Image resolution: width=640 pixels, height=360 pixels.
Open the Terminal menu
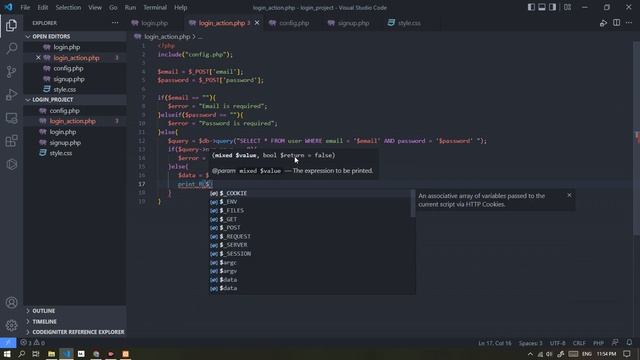pyautogui.click(x=155, y=7)
